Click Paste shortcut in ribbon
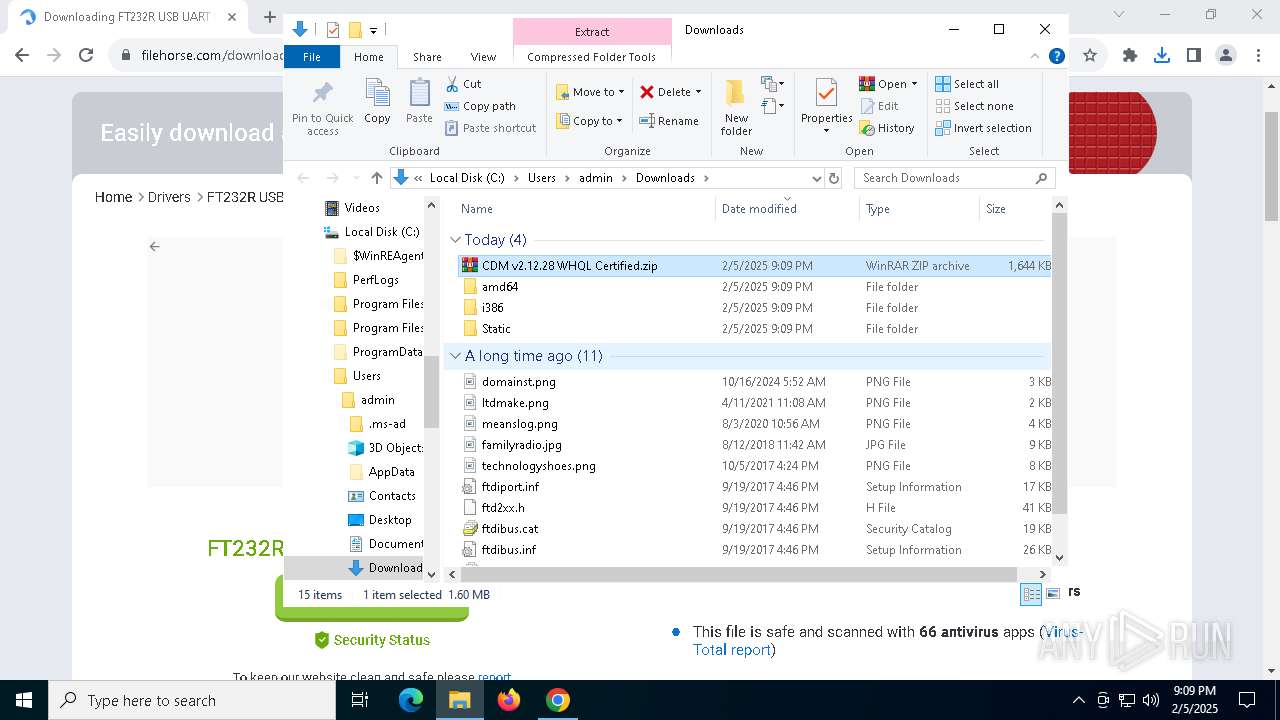The image size is (1280, 720). 490,128
